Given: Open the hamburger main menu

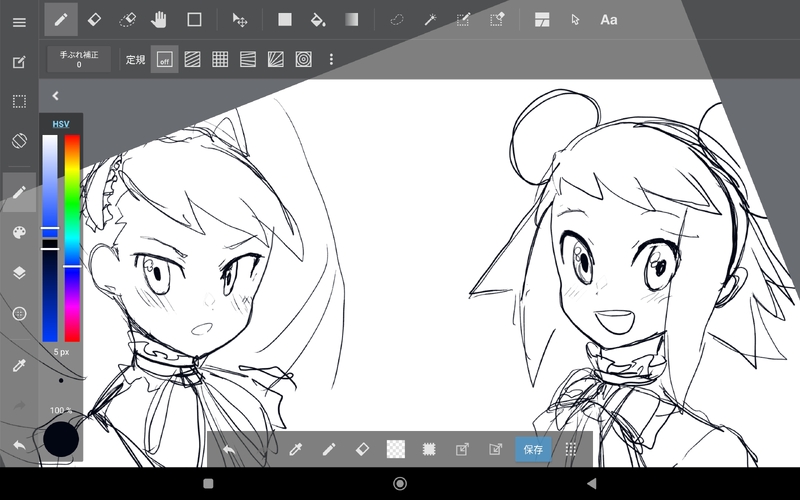Looking at the screenshot, I should pyautogui.click(x=19, y=22).
